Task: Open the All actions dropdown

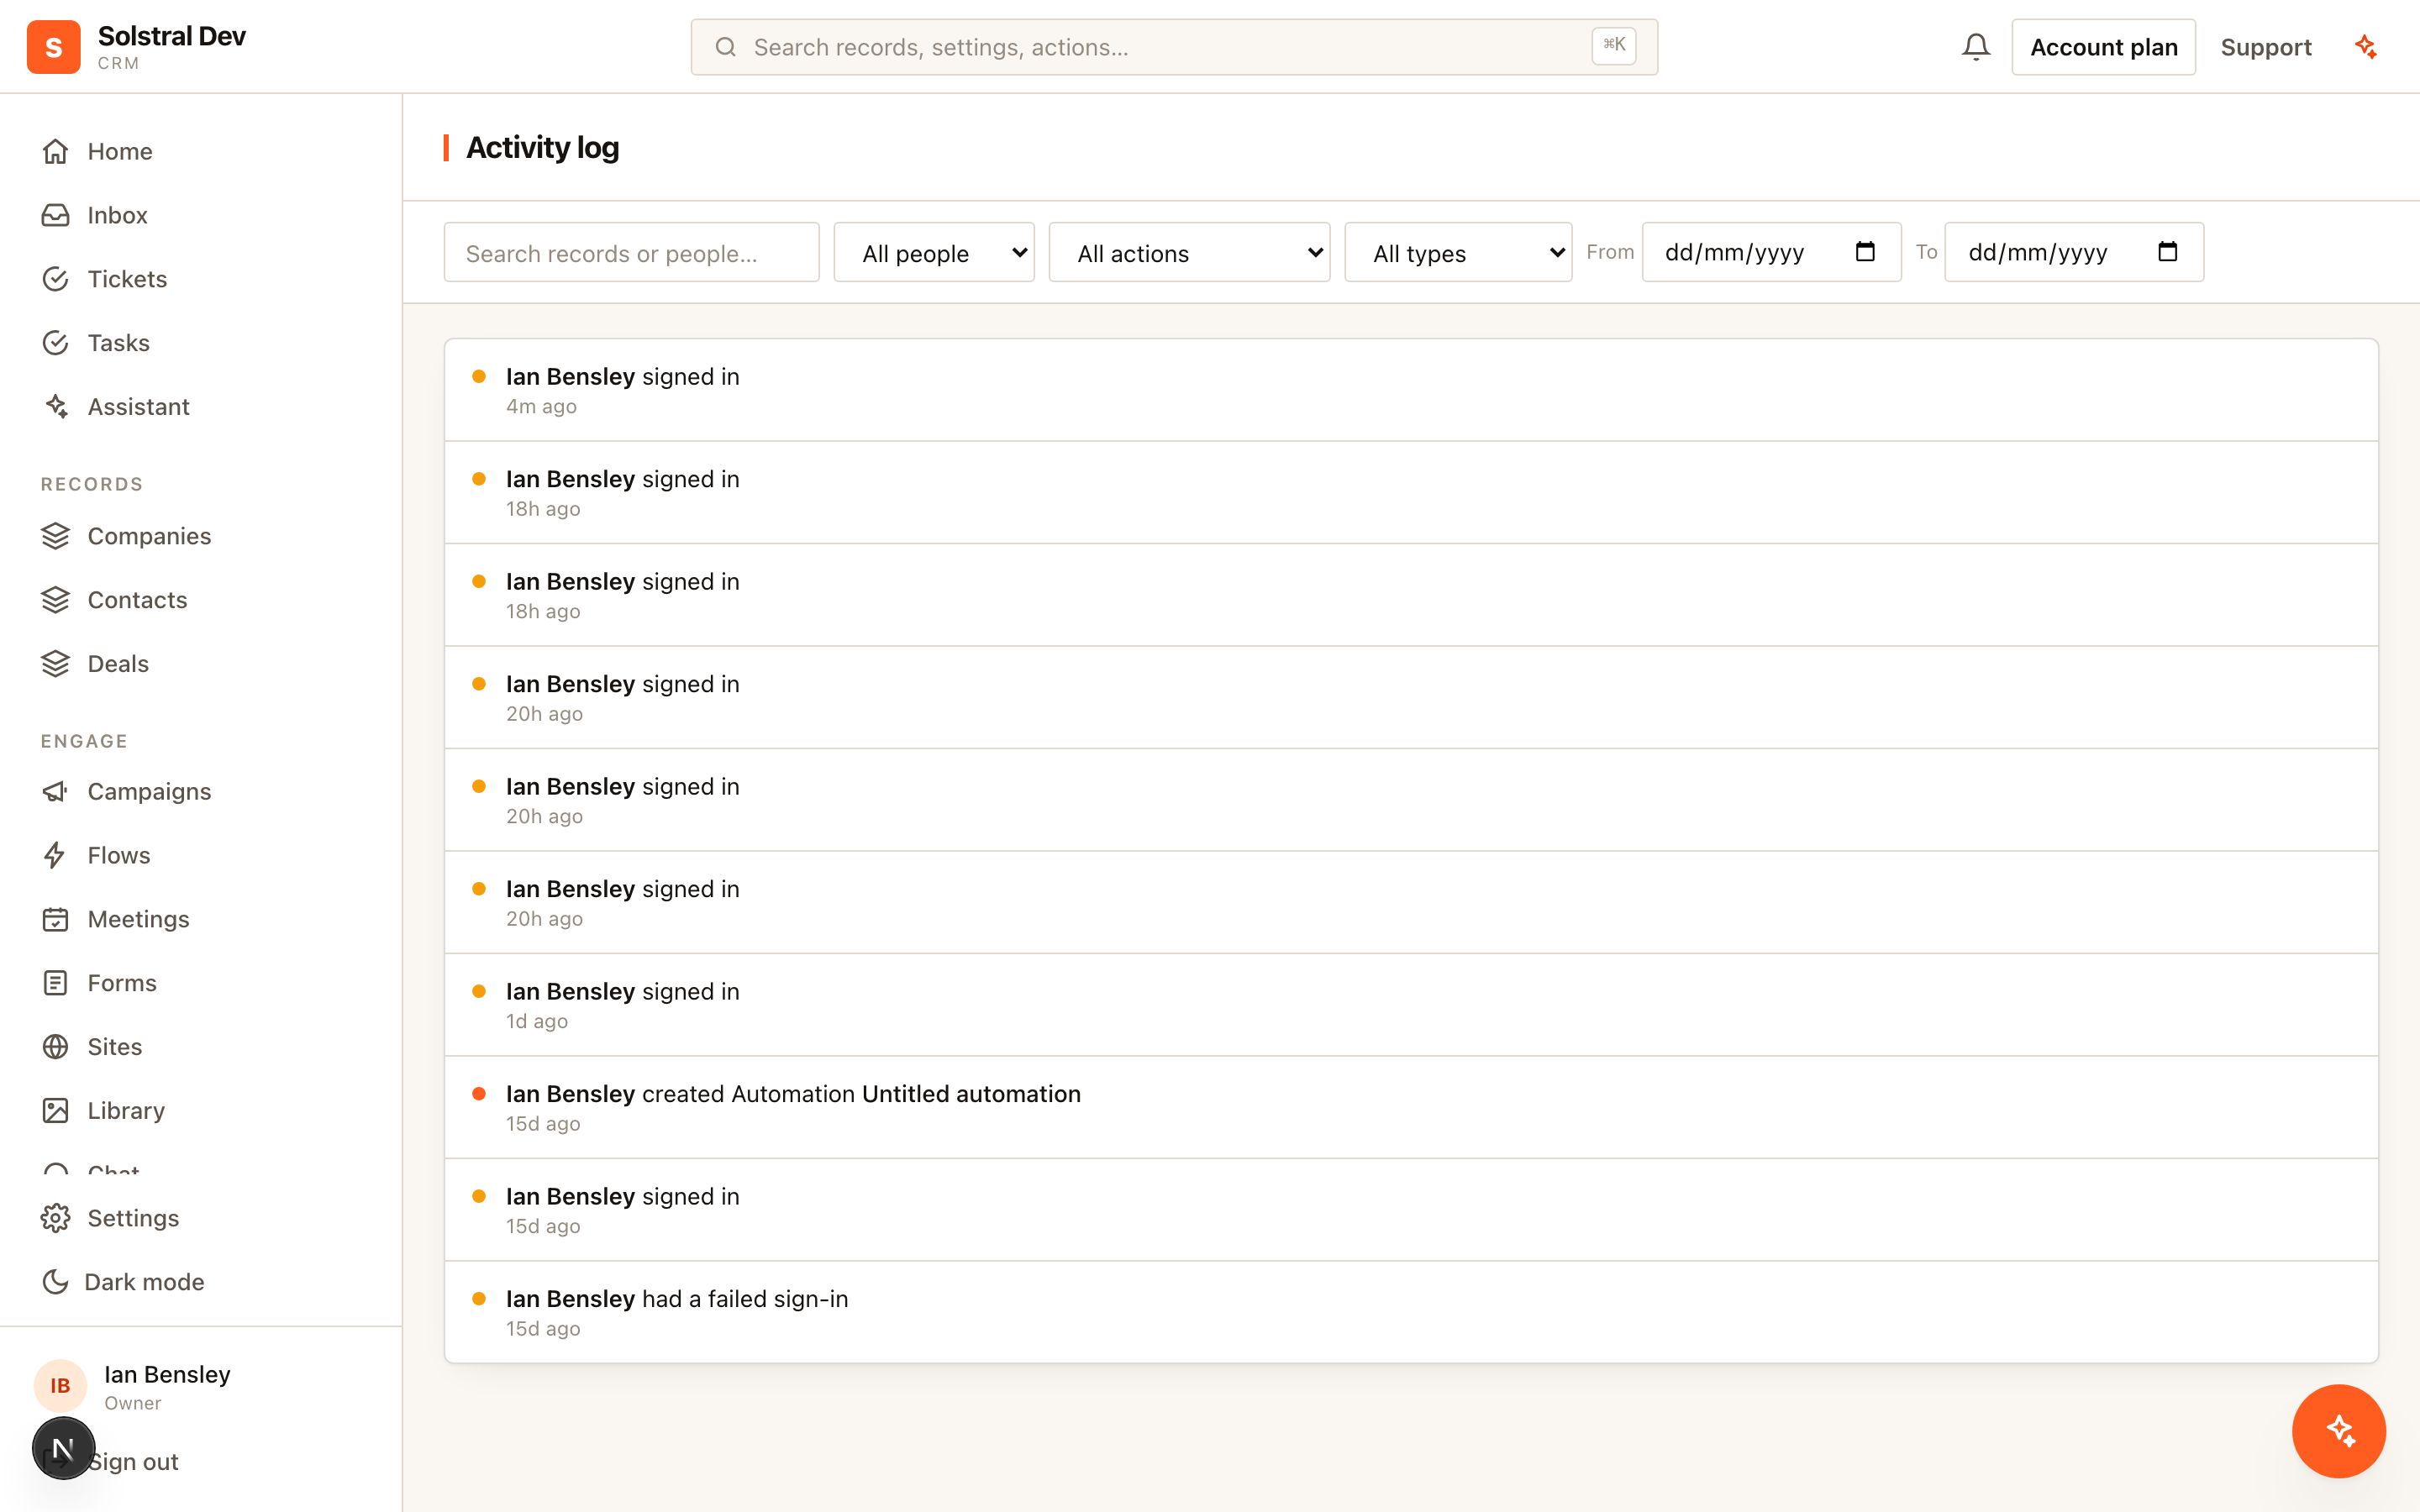Action: click(x=1189, y=253)
